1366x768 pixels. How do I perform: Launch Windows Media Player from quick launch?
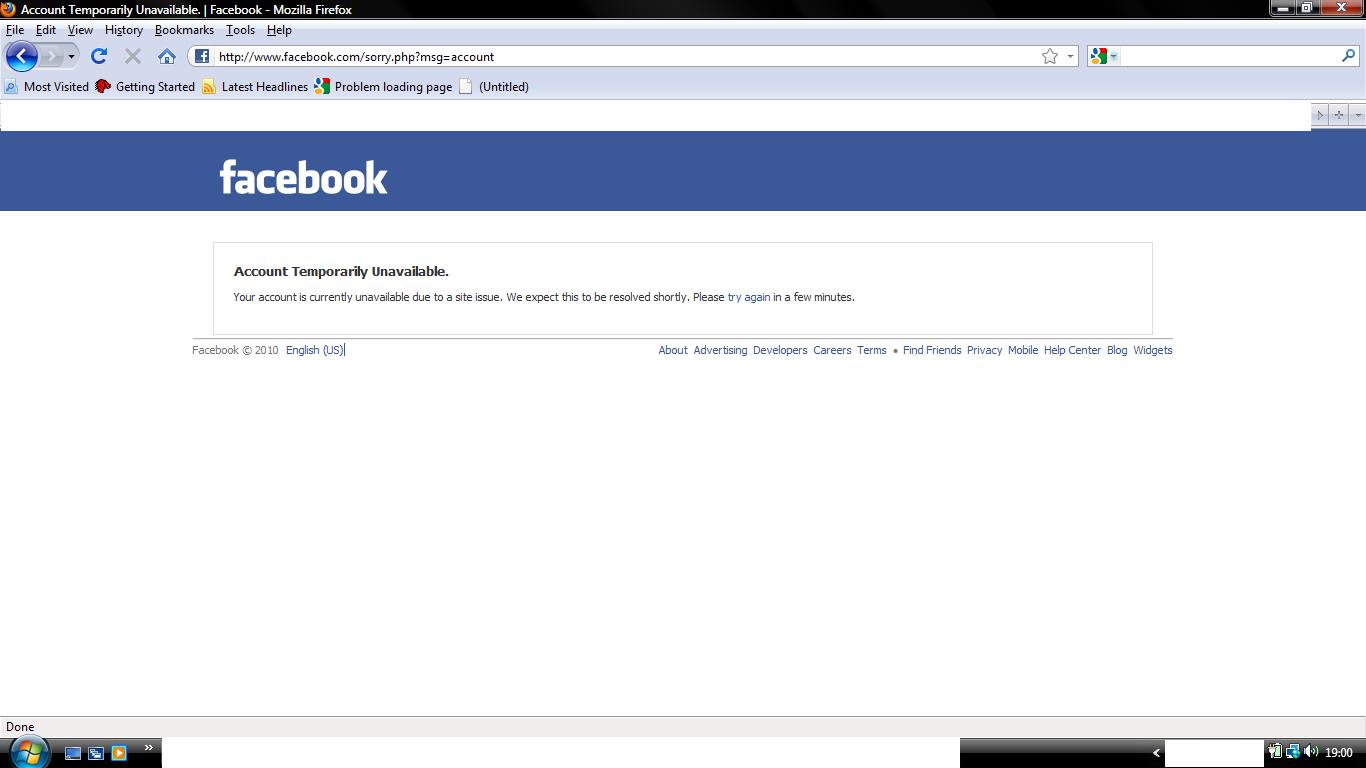[119, 753]
